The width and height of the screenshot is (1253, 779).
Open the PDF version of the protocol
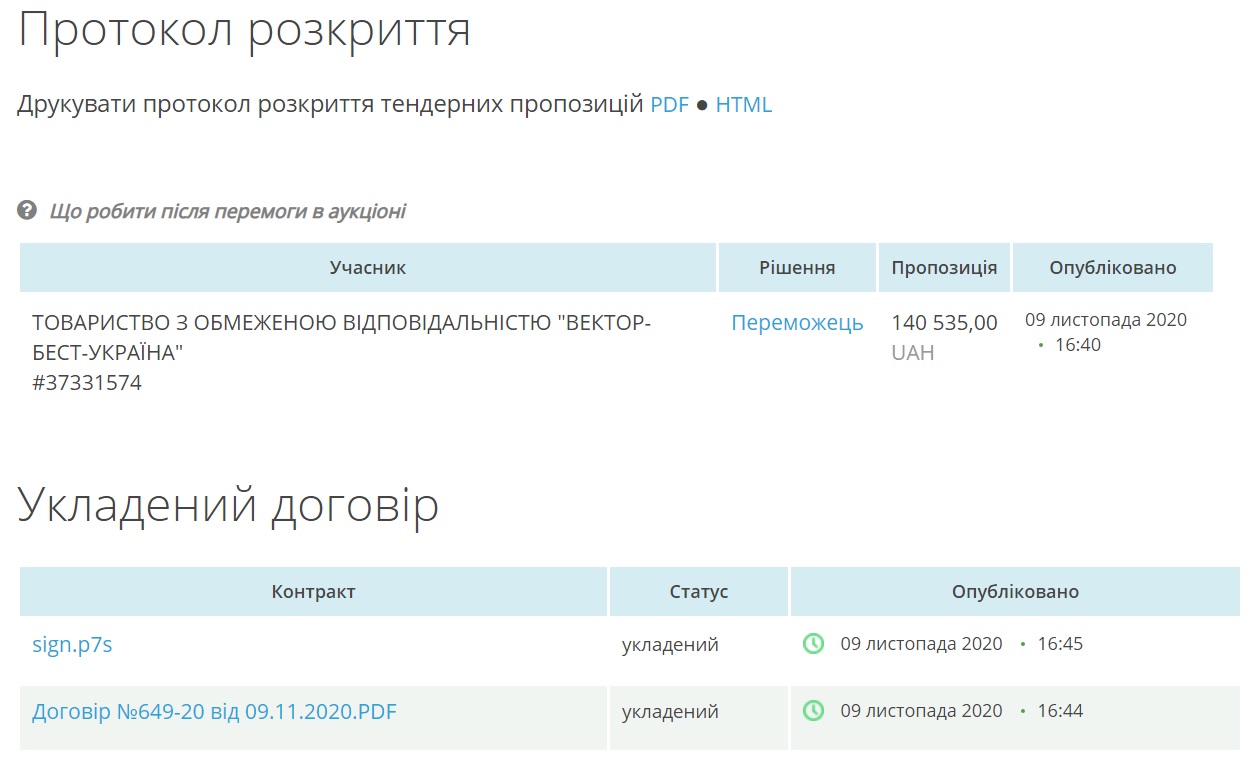pyautogui.click(x=669, y=105)
